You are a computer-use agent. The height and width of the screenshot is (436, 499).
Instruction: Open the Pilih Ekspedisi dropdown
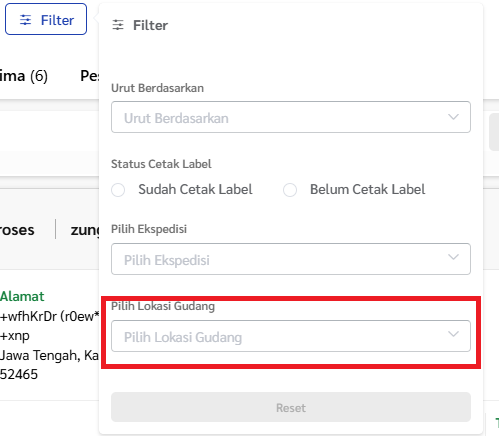(291, 259)
